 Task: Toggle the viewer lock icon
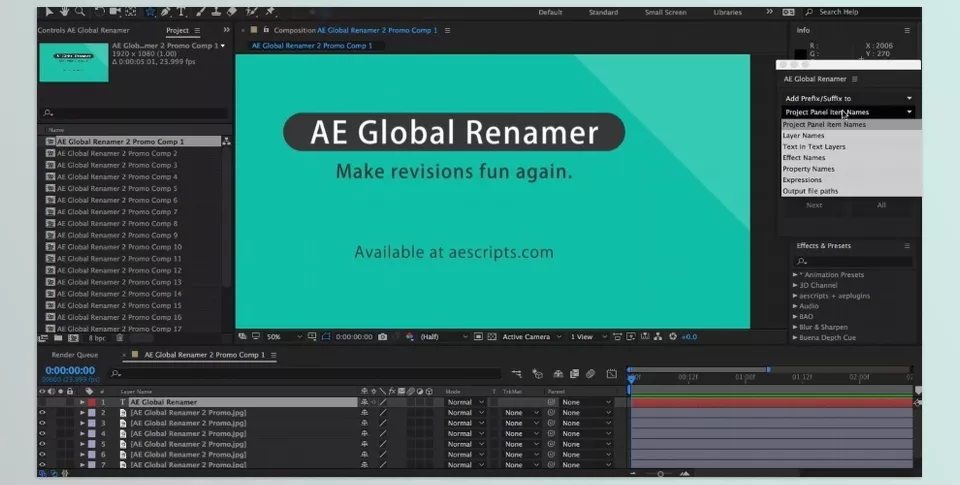coord(266,30)
